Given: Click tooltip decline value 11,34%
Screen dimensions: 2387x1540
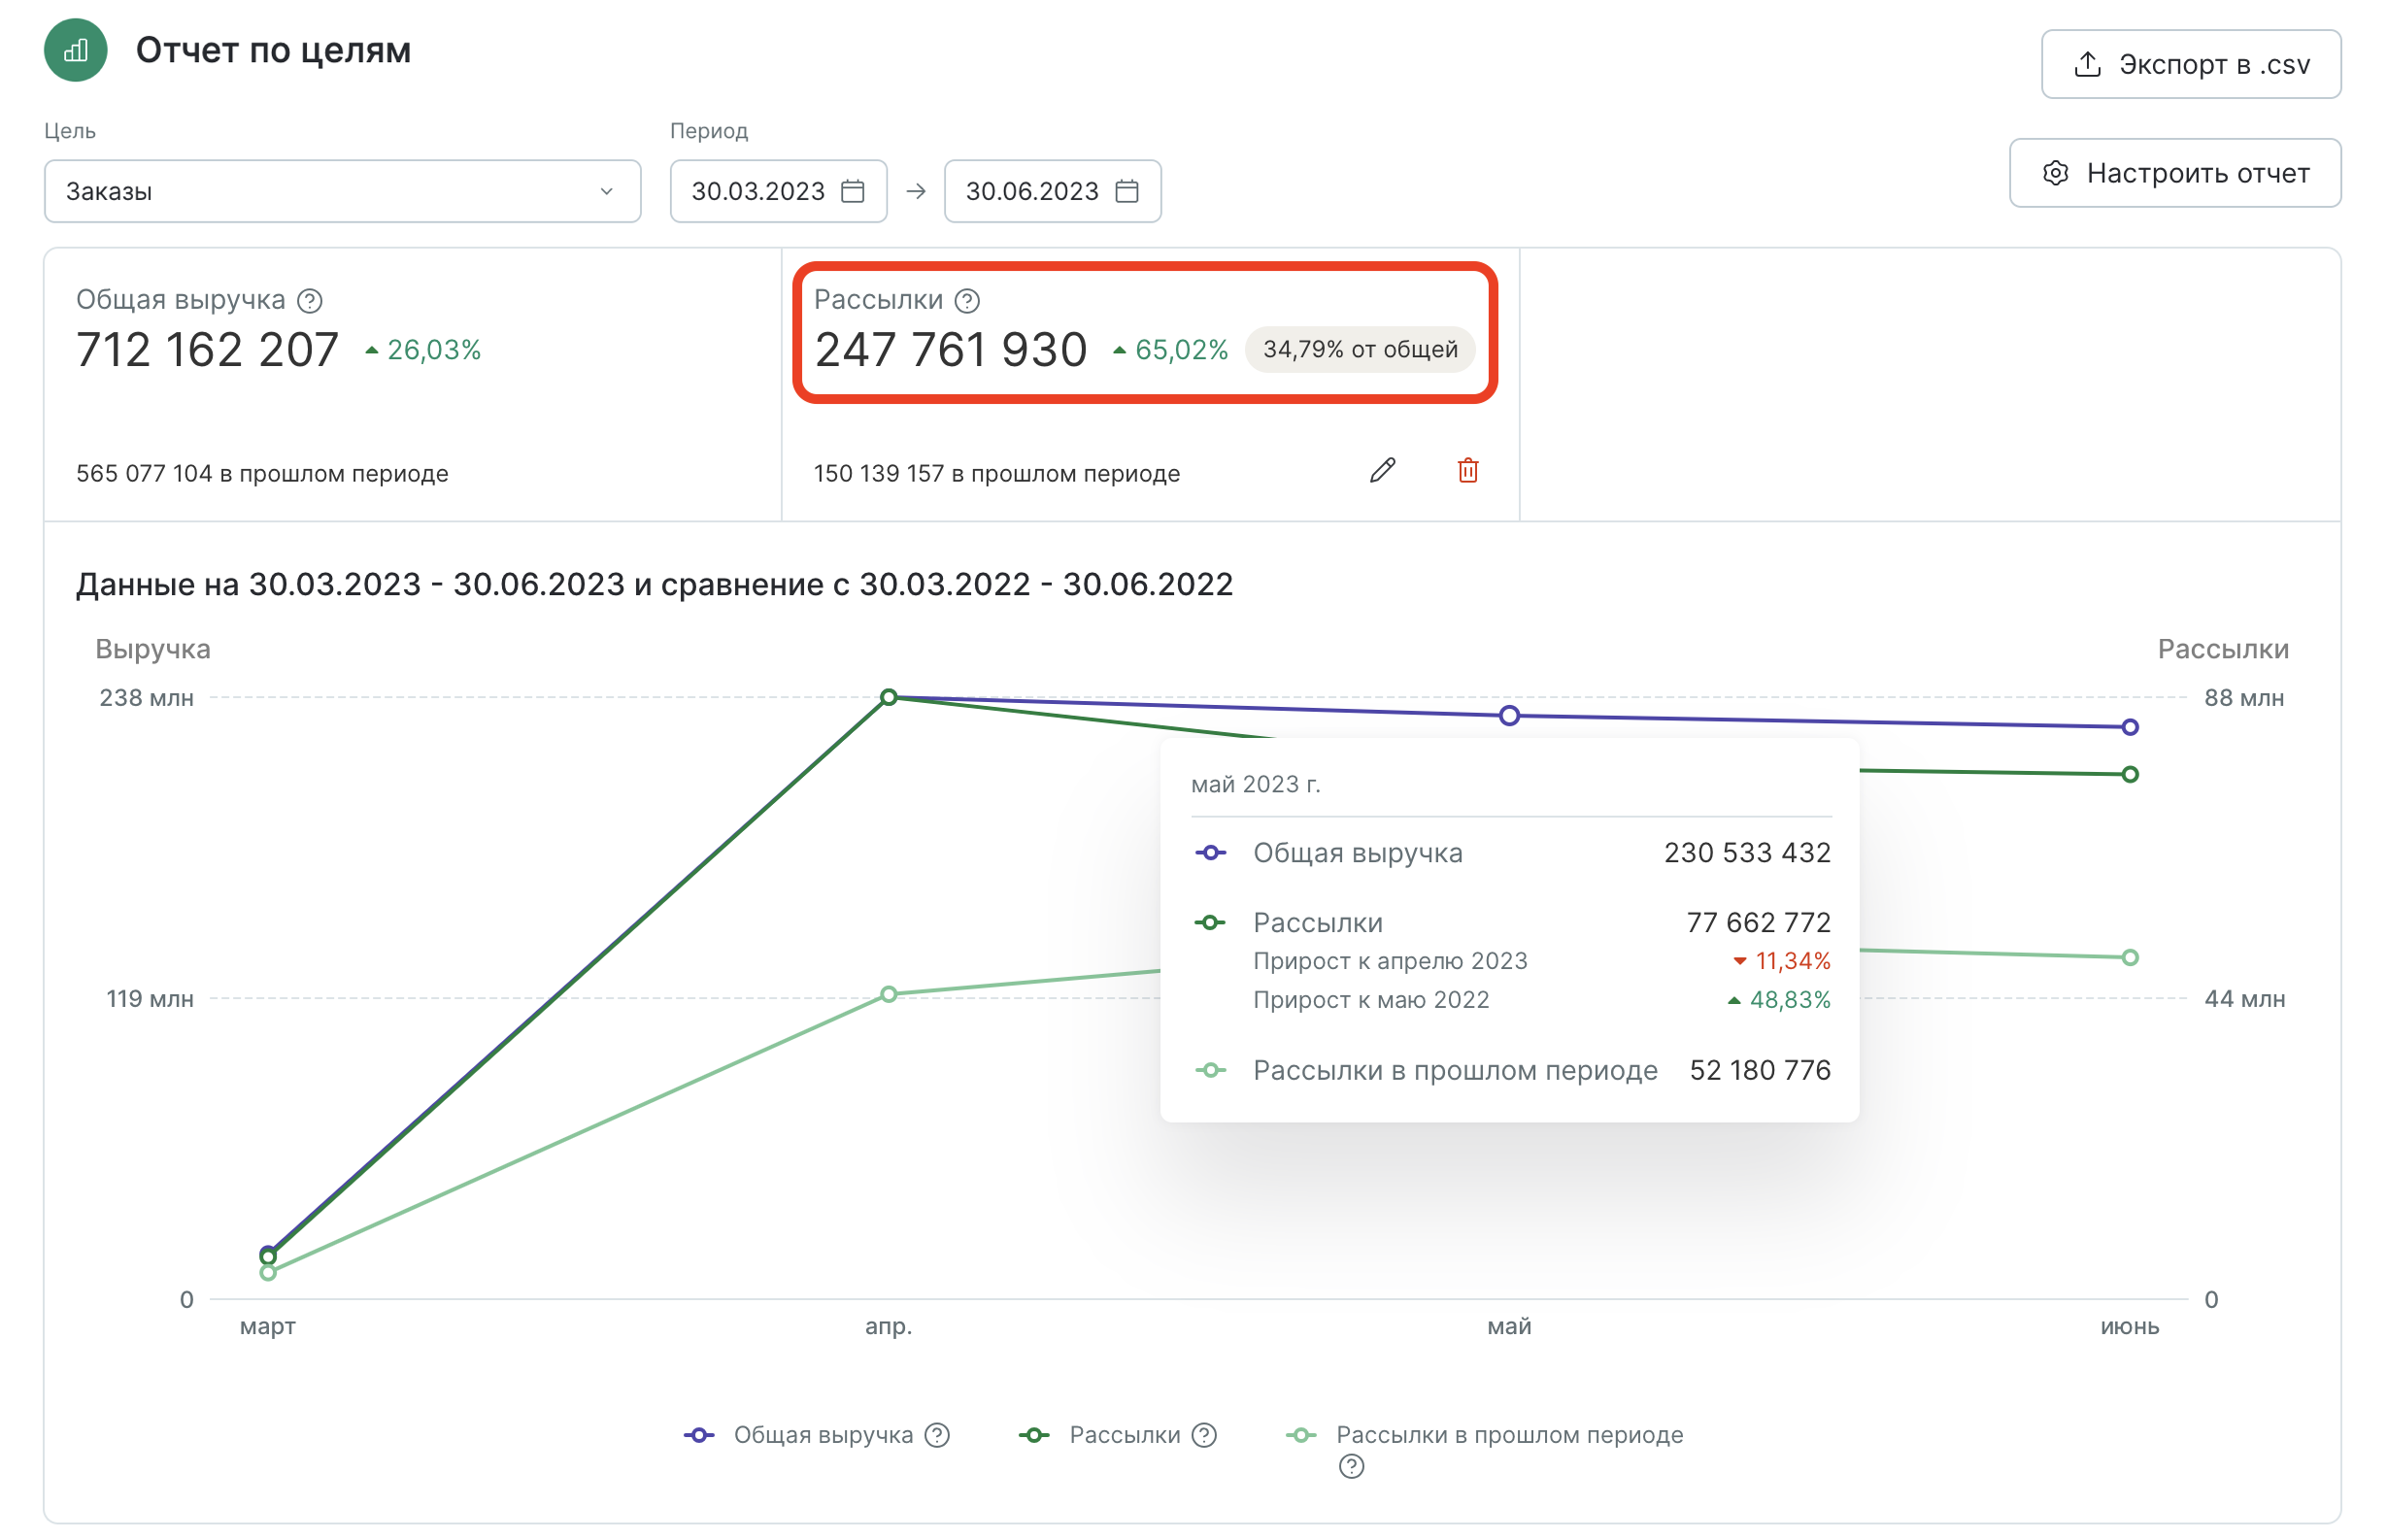Looking at the screenshot, I should [x=1781, y=960].
